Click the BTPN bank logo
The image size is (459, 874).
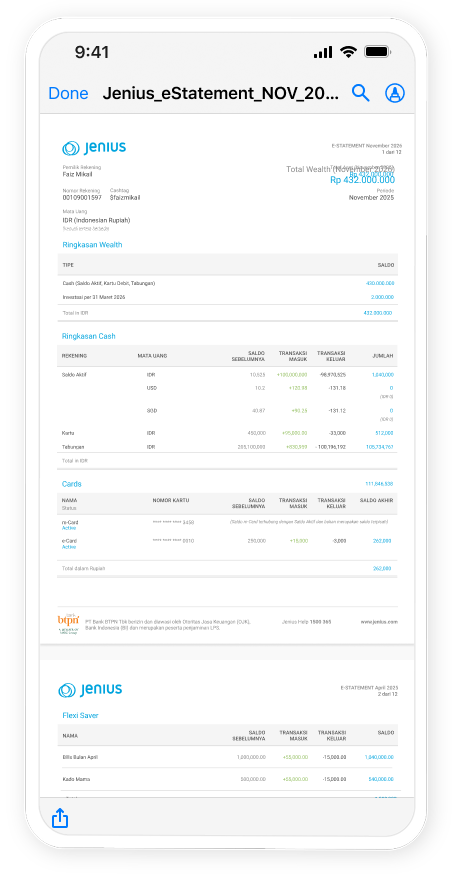(x=69, y=623)
